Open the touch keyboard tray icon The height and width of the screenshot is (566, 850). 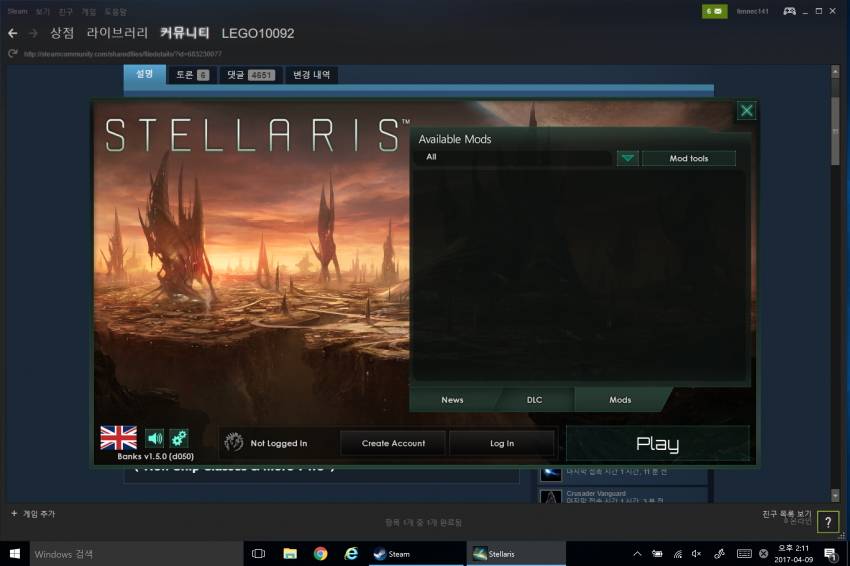744,554
